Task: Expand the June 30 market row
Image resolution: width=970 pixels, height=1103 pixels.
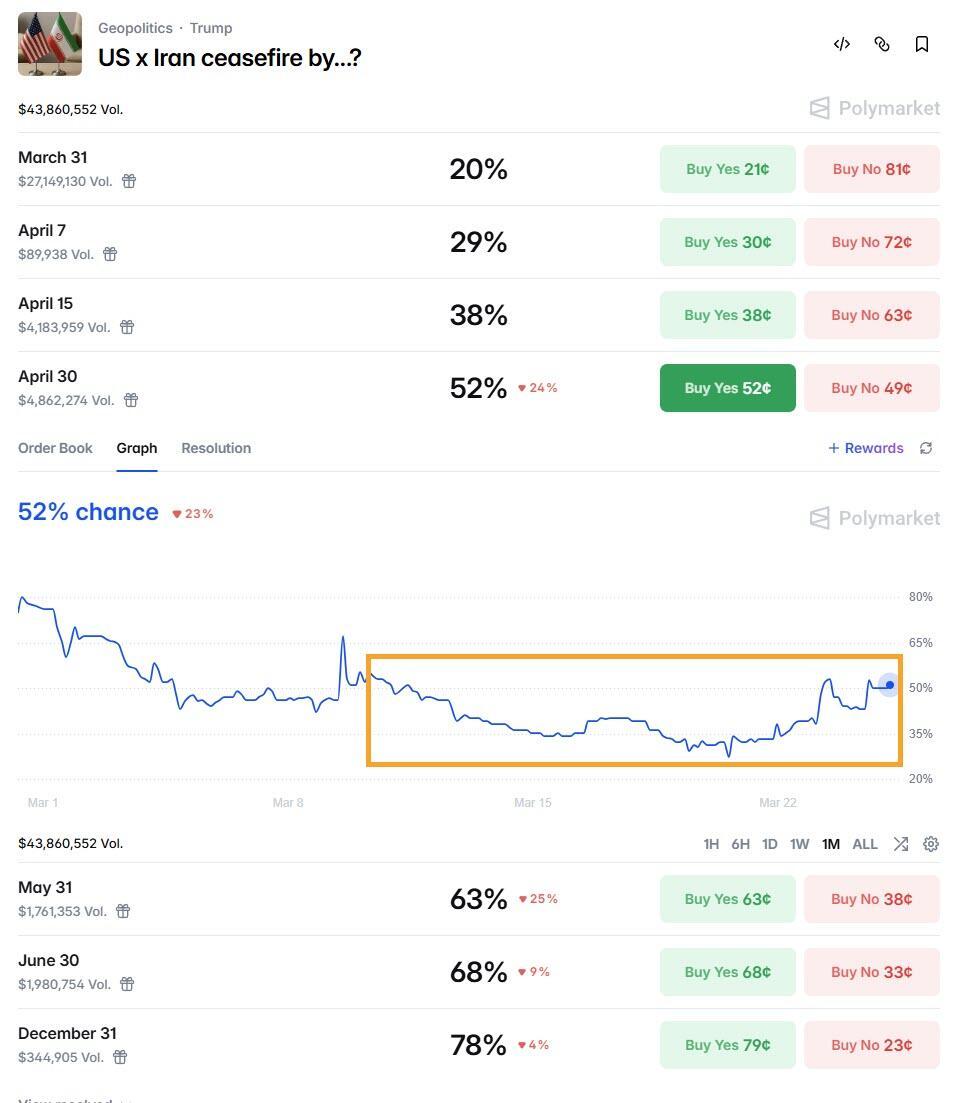Action: click(49, 961)
